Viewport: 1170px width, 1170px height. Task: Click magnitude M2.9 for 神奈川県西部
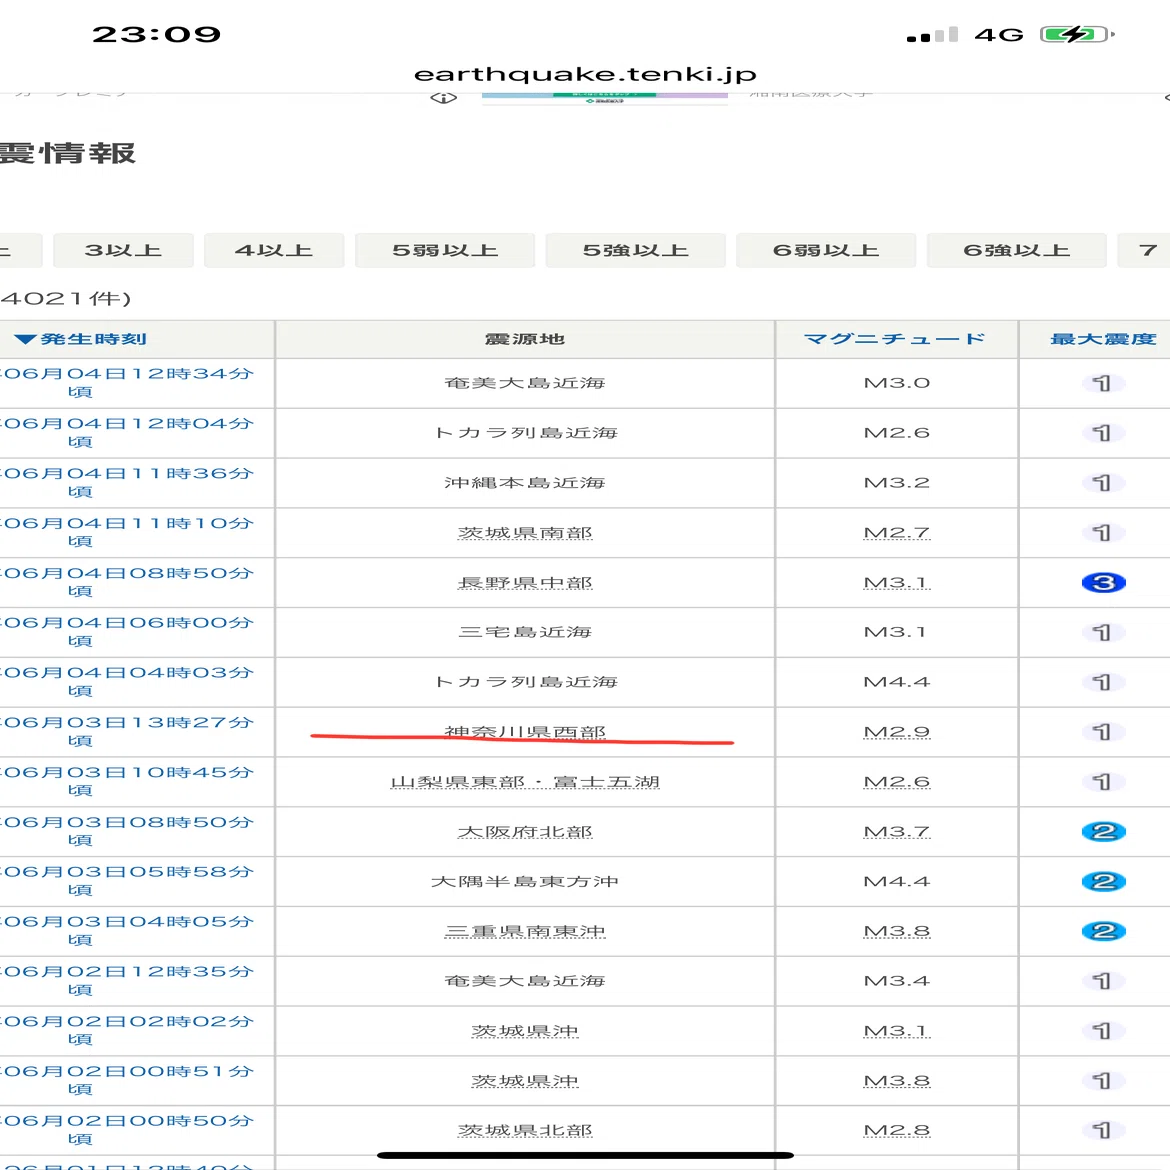pyautogui.click(x=896, y=732)
